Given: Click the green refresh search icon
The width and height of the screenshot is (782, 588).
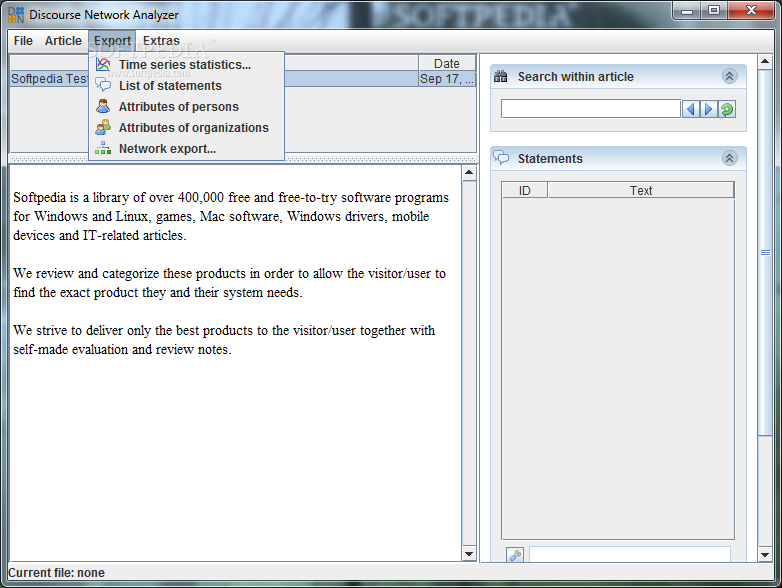Looking at the screenshot, I should coord(727,109).
